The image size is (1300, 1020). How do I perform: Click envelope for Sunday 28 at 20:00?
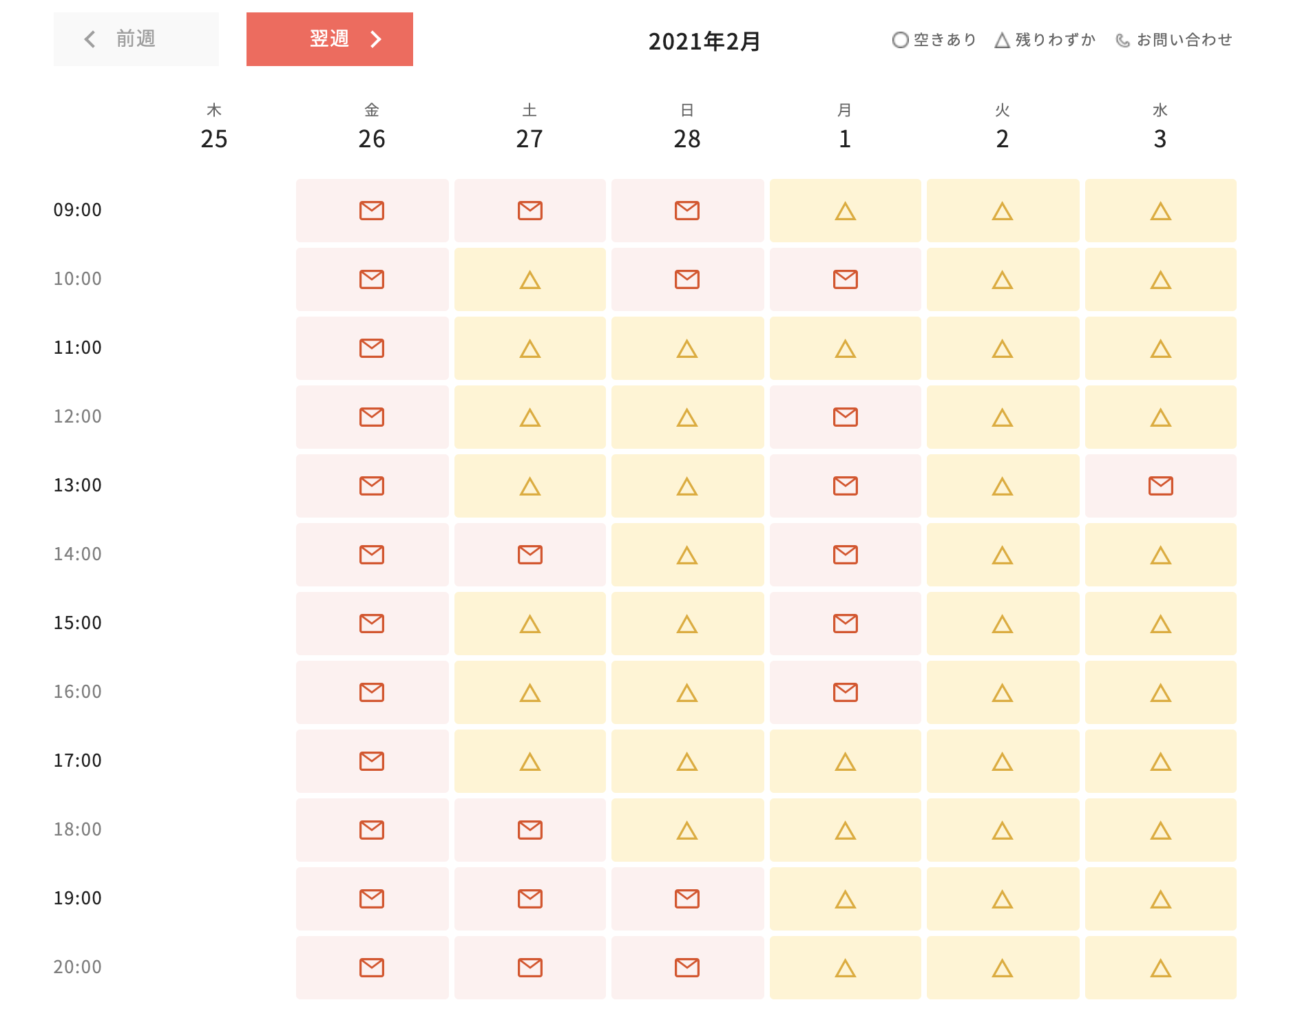pos(687,968)
